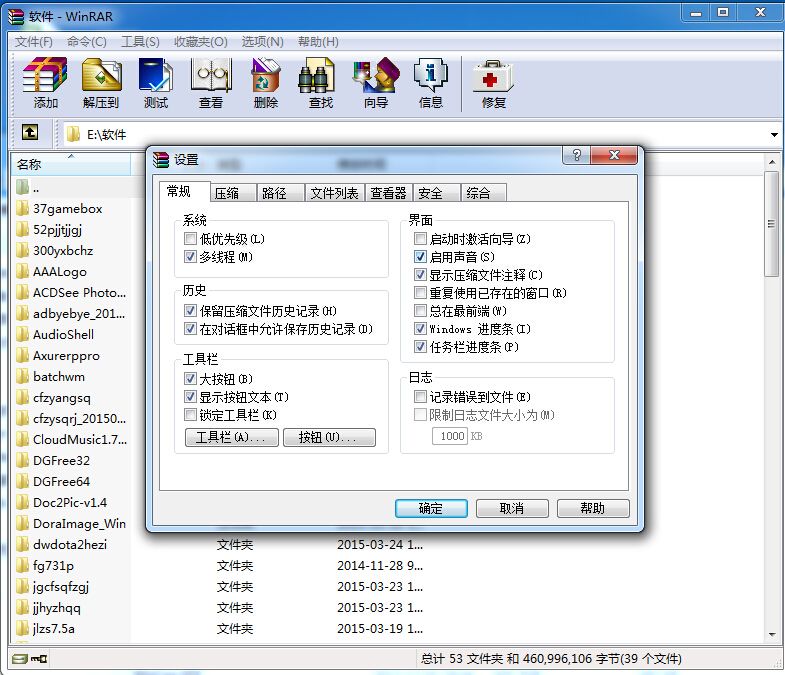Click the up-one-level folder icon
785x675 pixels.
30,133
